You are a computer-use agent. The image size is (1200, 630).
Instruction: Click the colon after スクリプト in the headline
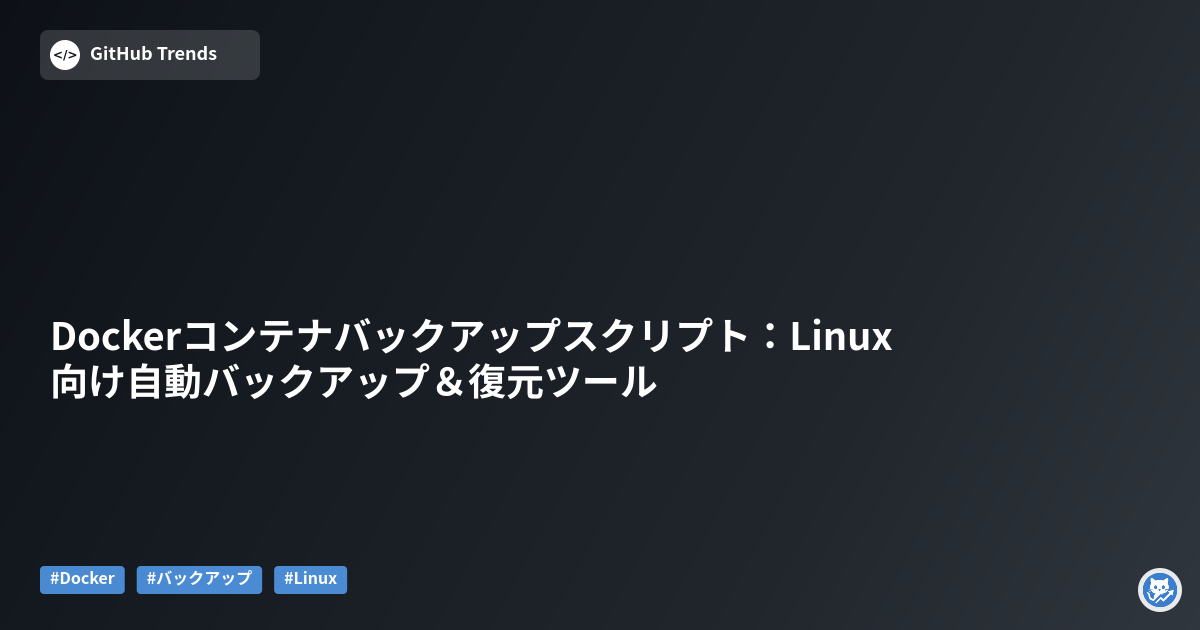point(769,338)
